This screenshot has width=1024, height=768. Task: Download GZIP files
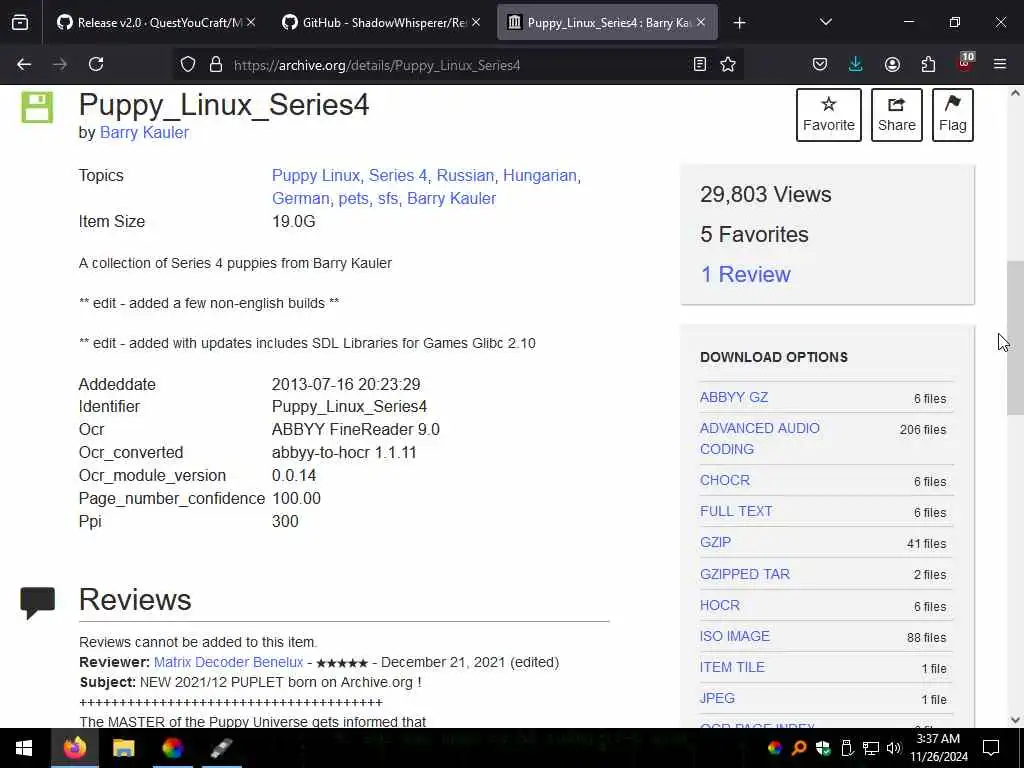click(715, 543)
